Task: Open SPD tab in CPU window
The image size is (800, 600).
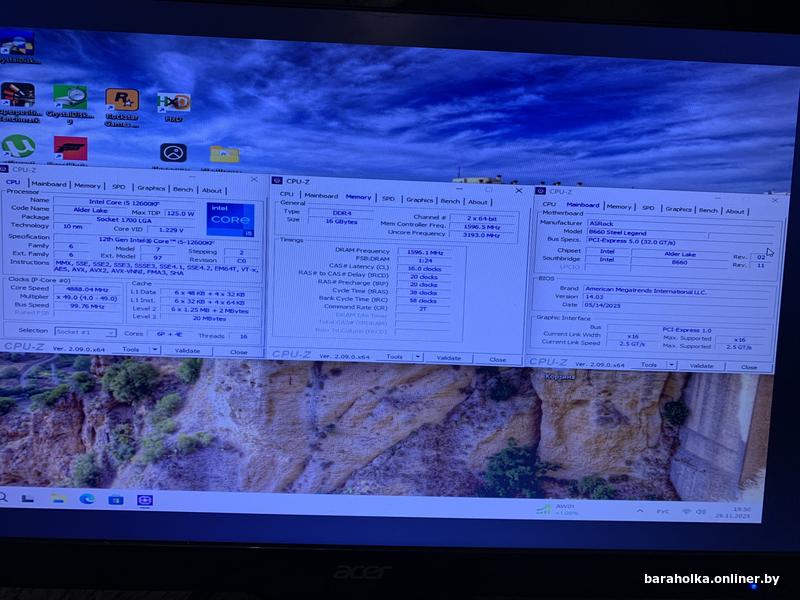Action: pyautogui.click(x=118, y=187)
